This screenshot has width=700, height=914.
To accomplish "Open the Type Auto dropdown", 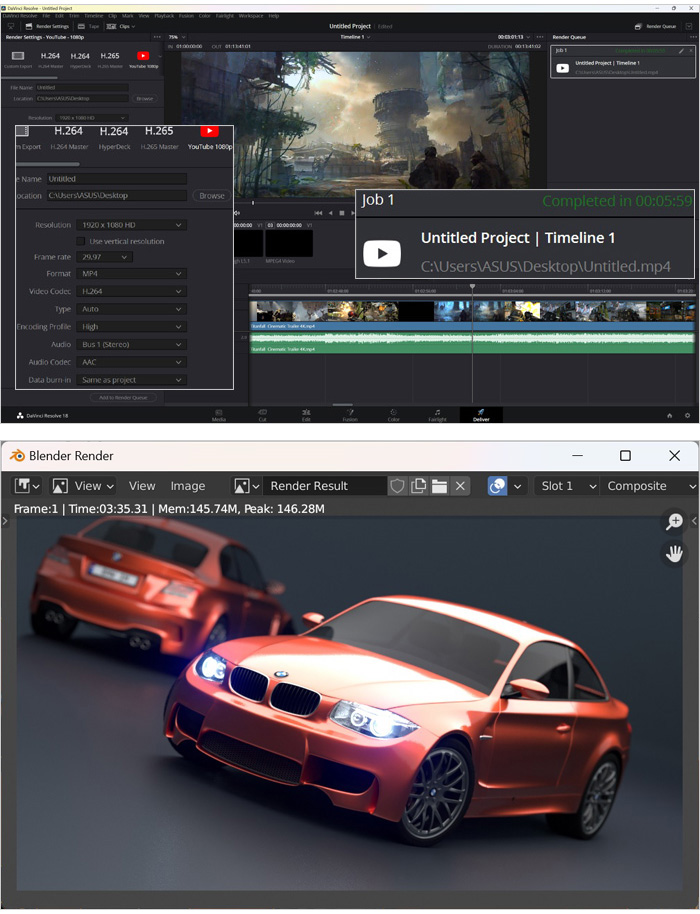I will tap(132, 309).
